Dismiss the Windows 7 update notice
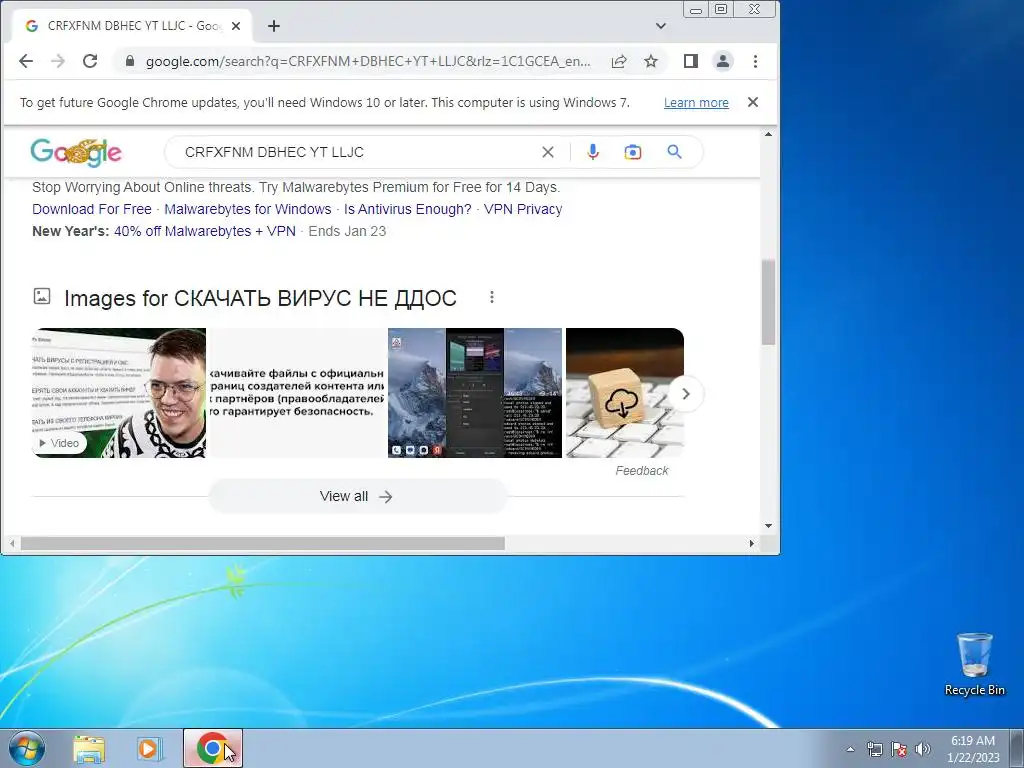 [x=753, y=102]
